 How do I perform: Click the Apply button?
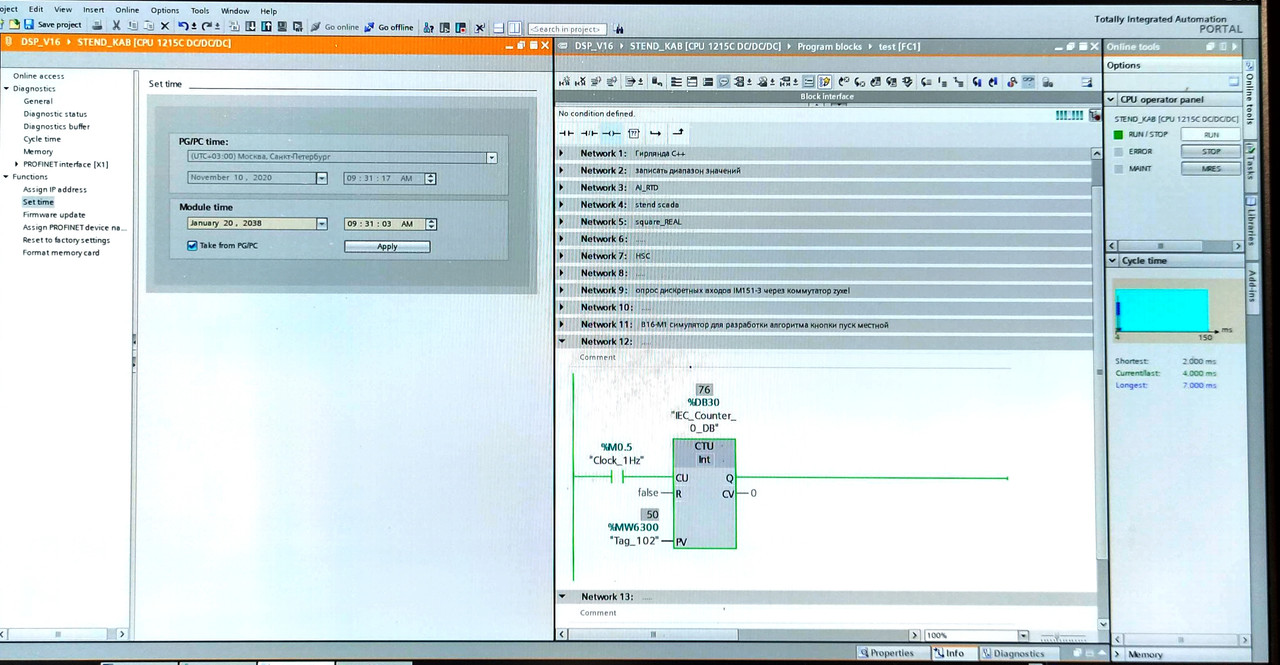[387, 246]
